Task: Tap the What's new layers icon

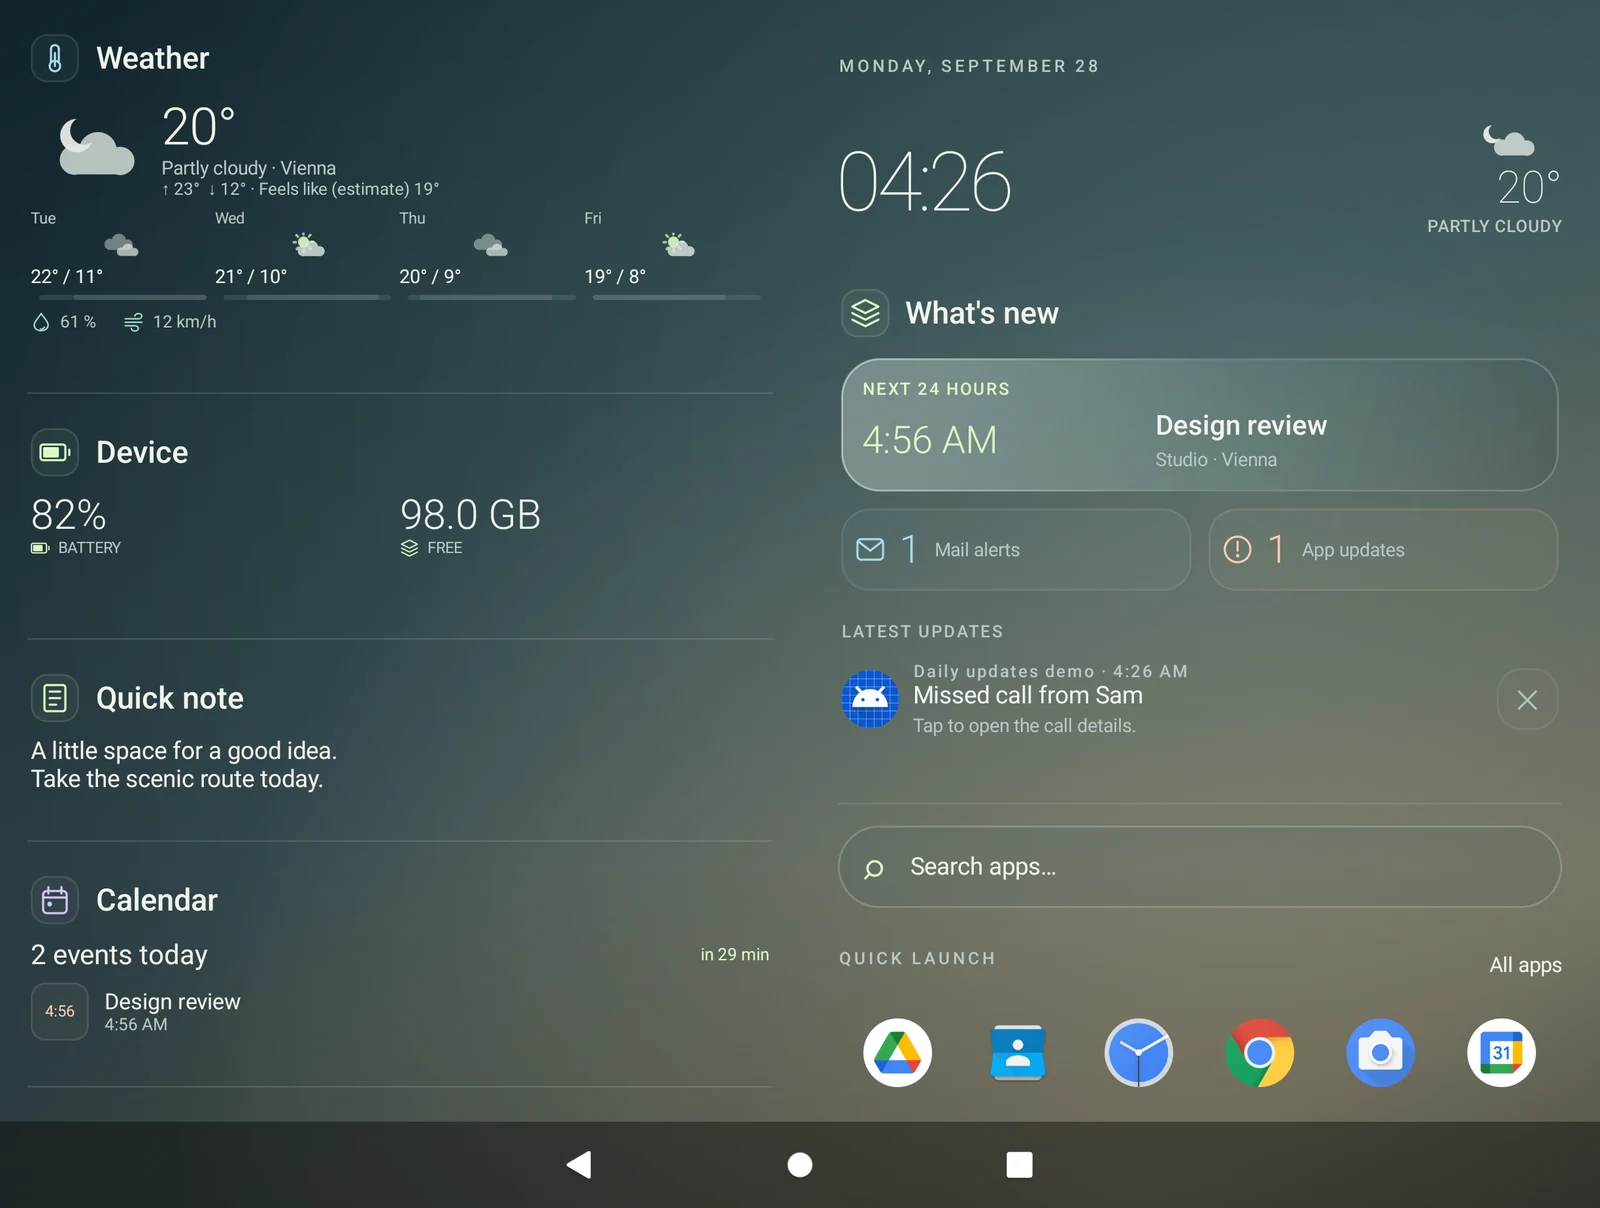Action: (x=866, y=313)
